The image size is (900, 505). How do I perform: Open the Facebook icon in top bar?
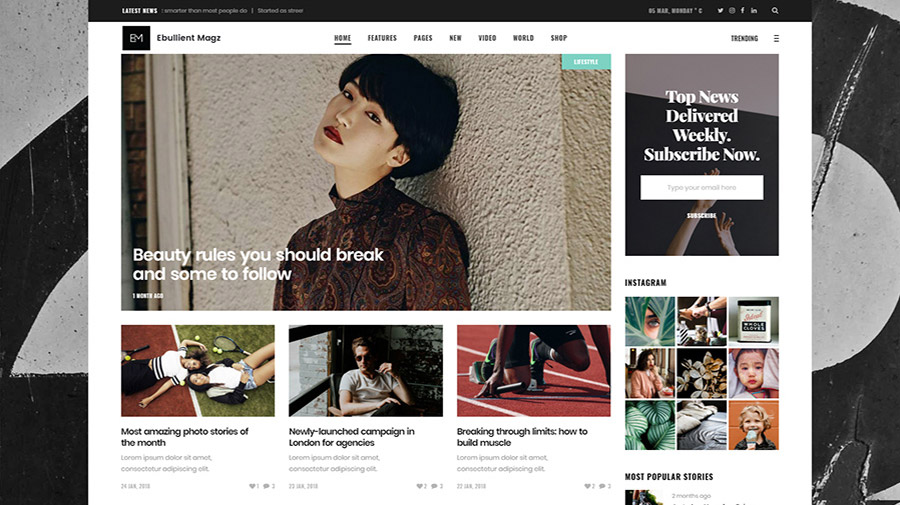742,10
